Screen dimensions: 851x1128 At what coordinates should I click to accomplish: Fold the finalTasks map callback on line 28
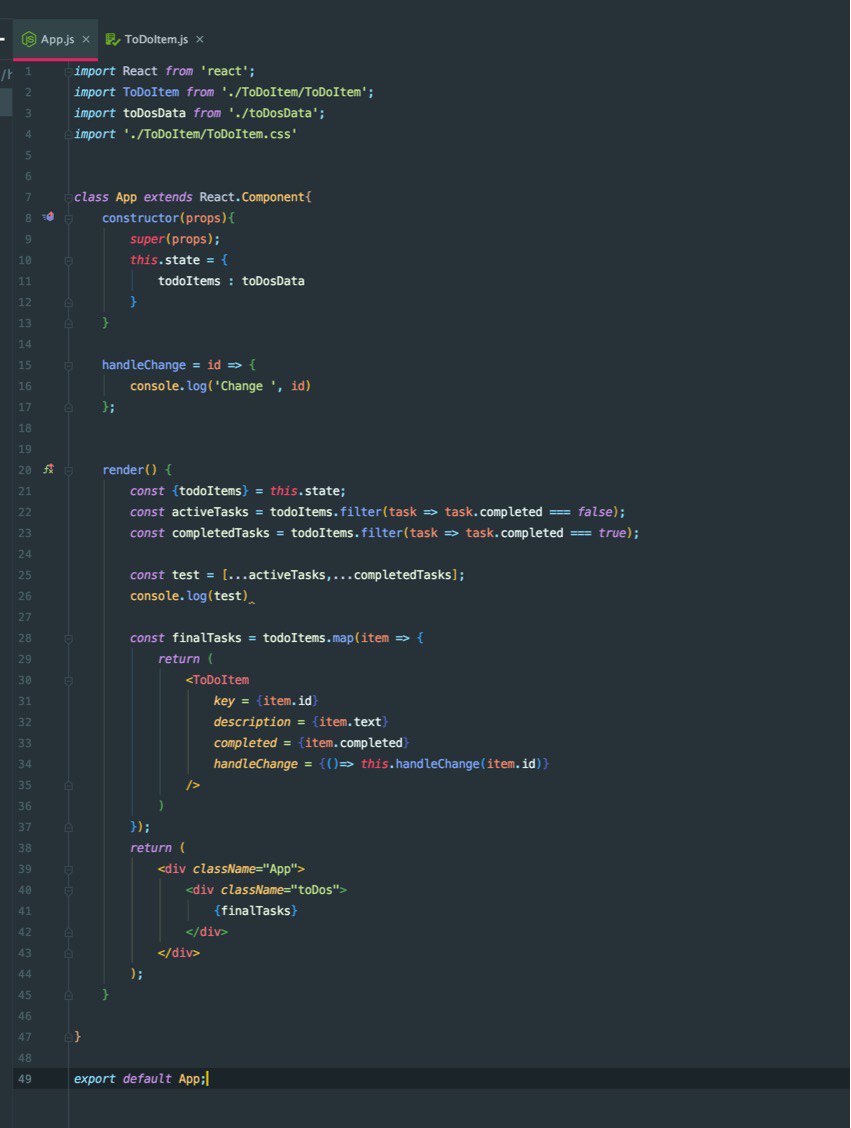click(68, 638)
